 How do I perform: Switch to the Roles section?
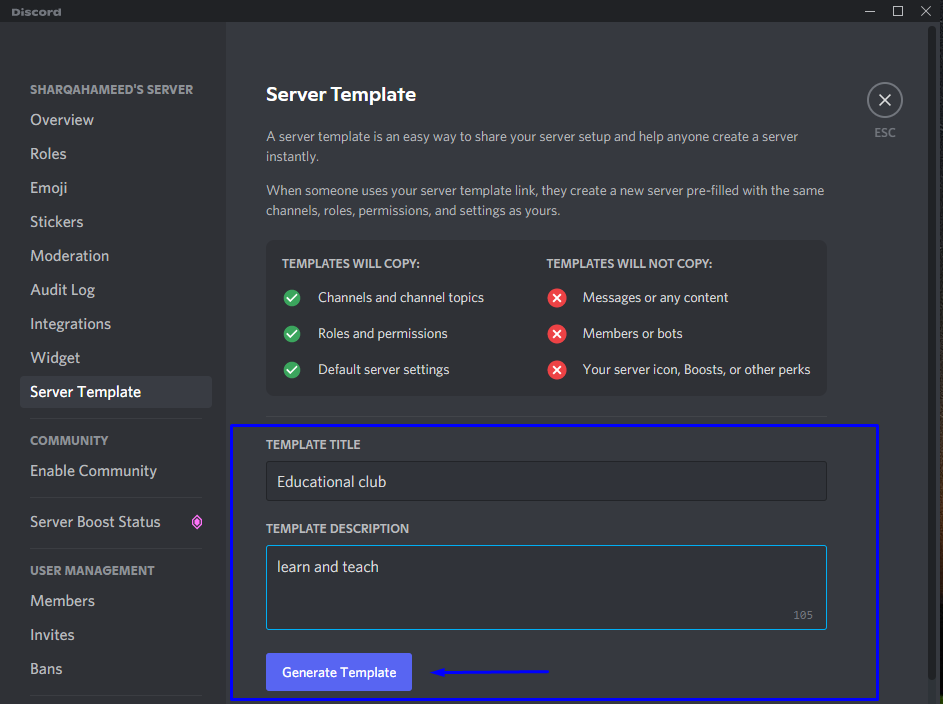tap(48, 153)
